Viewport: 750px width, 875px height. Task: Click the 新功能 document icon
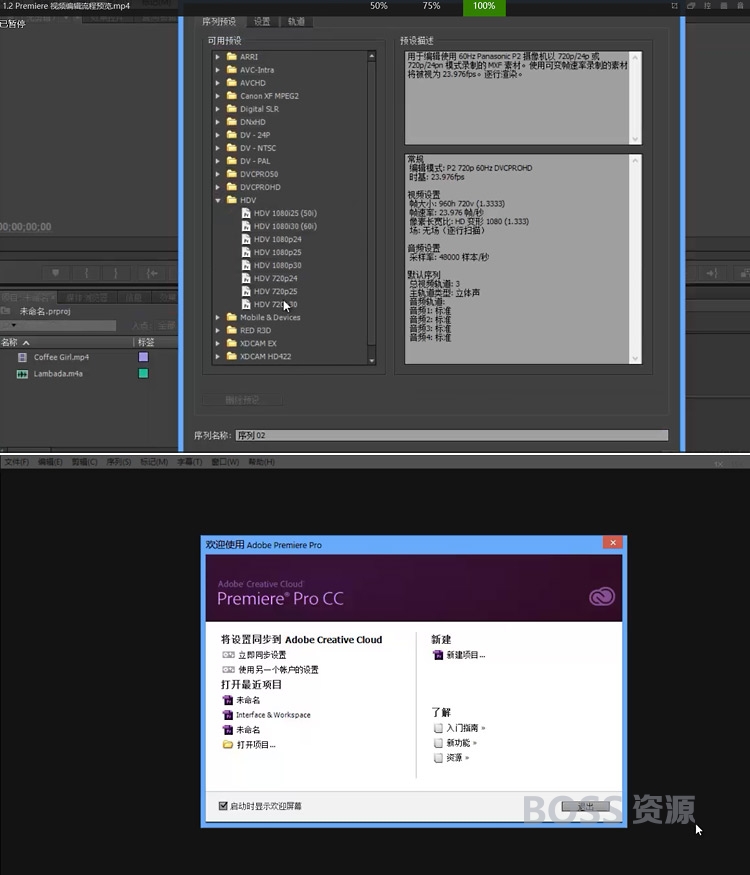pyautogui.click(x=438, y=743)
